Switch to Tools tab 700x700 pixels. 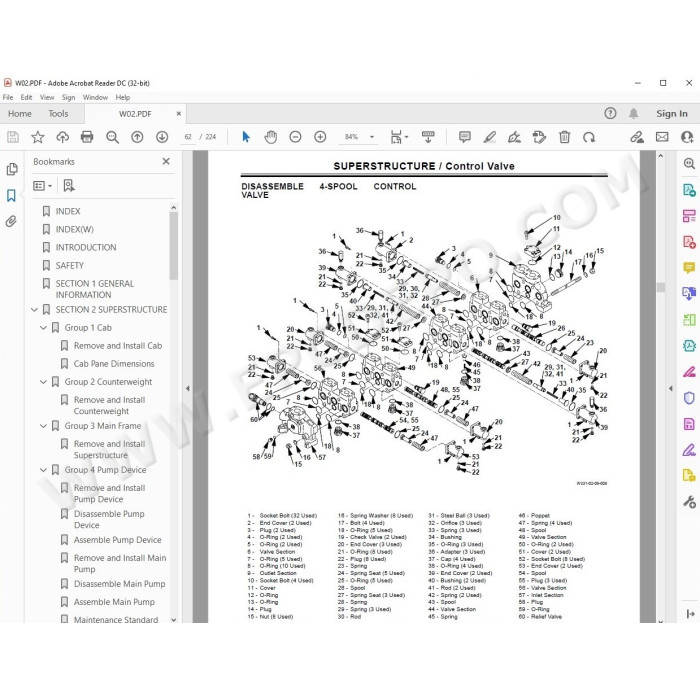[x=58, y=113]
